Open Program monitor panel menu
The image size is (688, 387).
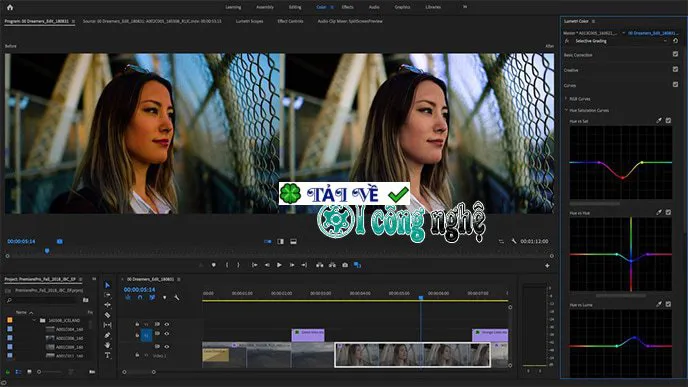pos(73,21)
